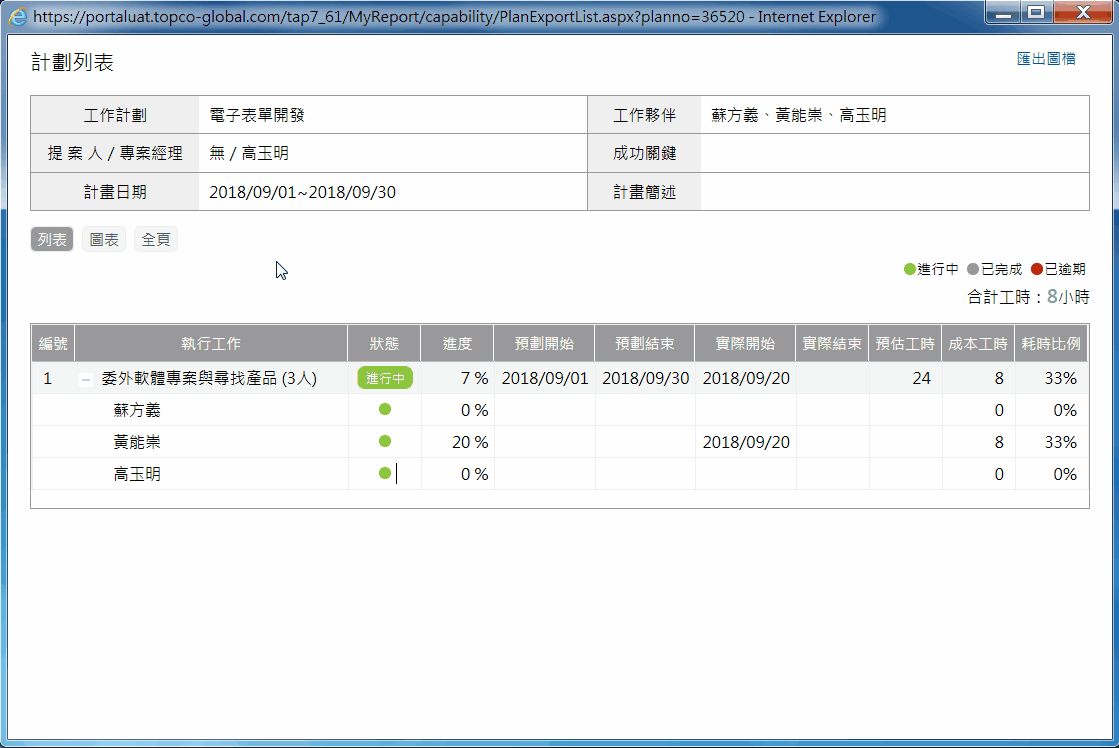The image size is (1119, 748).
Task: Click the 進度 column header
Action: coord(457,343)
